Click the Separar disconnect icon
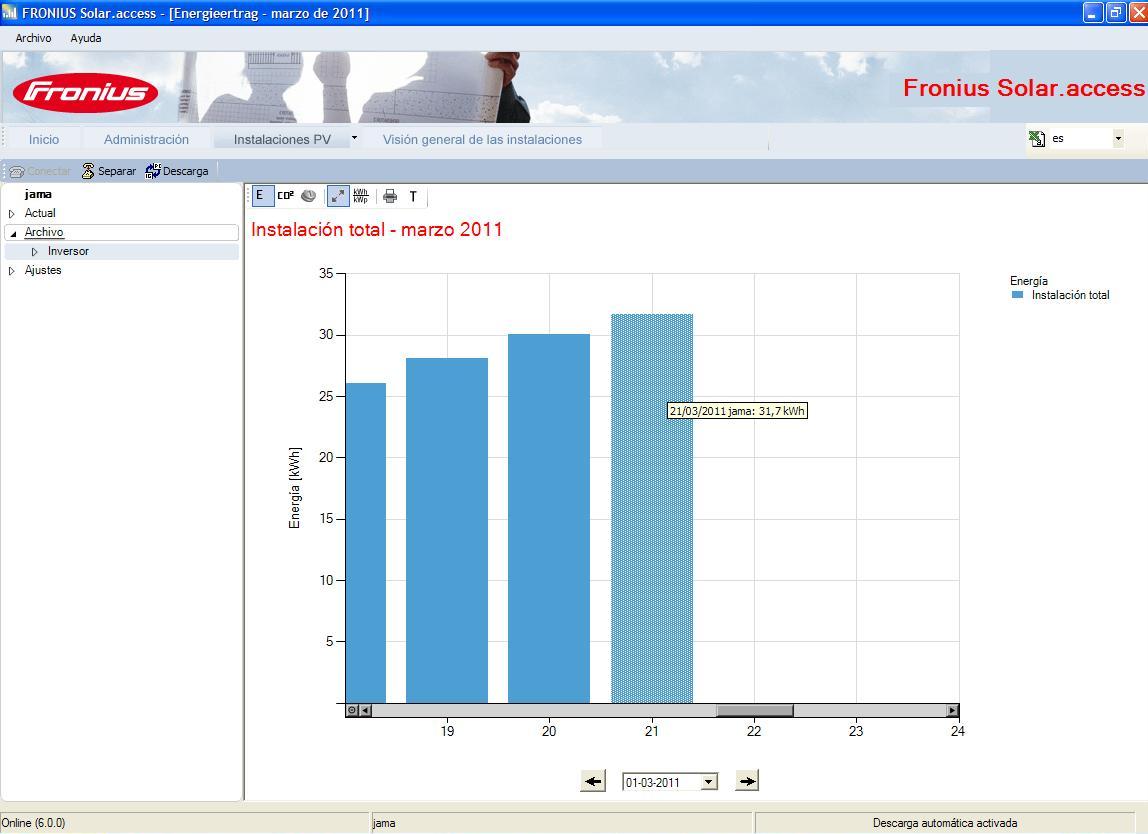 [x=88, y=171]
